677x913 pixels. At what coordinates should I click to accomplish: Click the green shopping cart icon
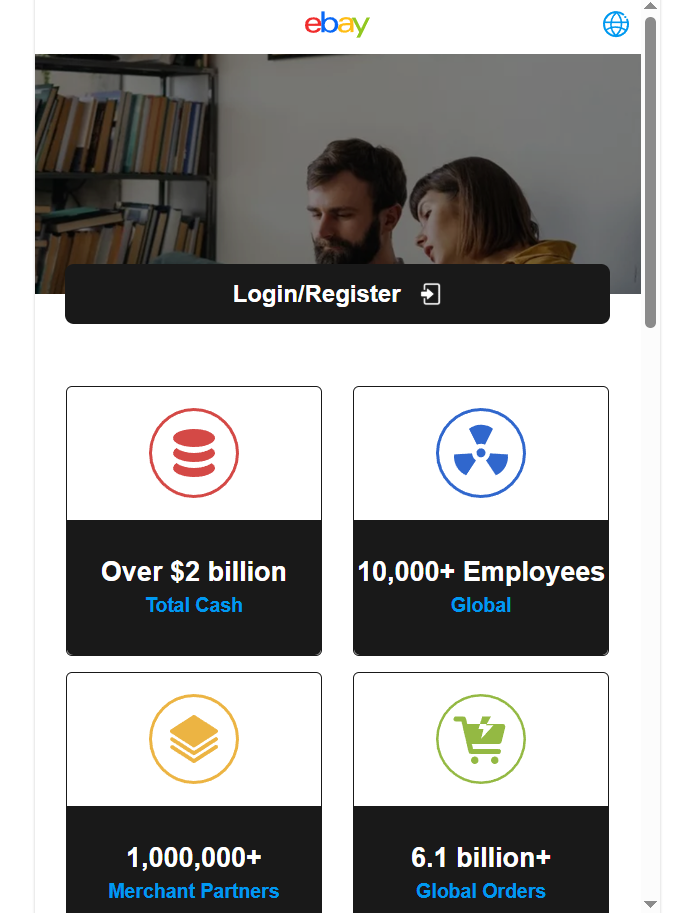click(x=481, y=739)
